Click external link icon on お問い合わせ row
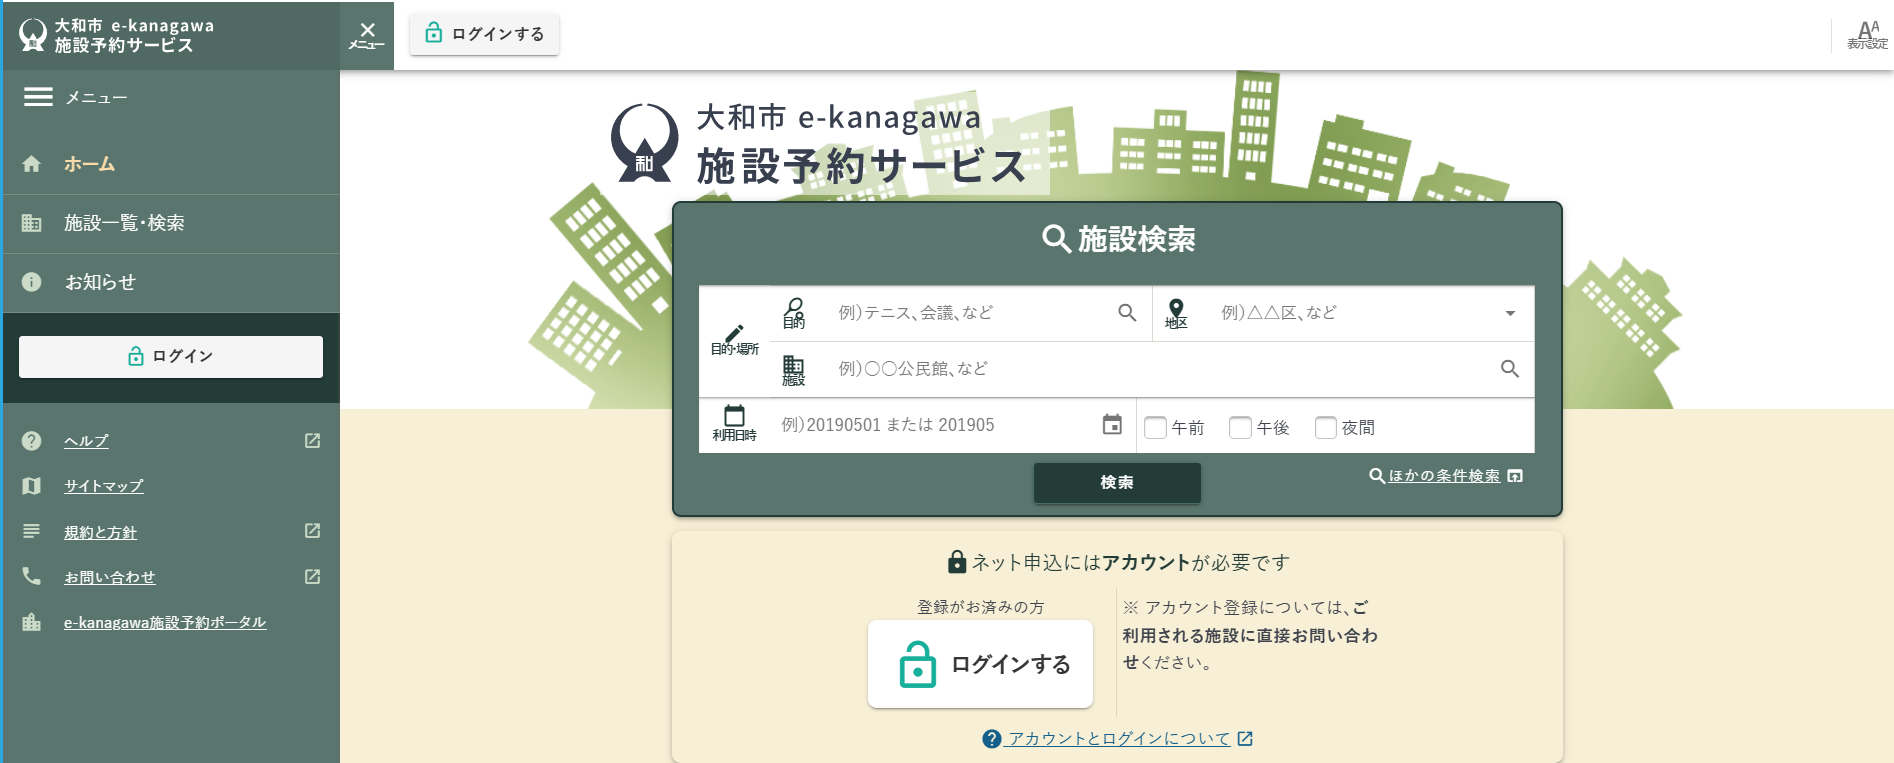The image size is (1894, 763). (x=313, y=577)
